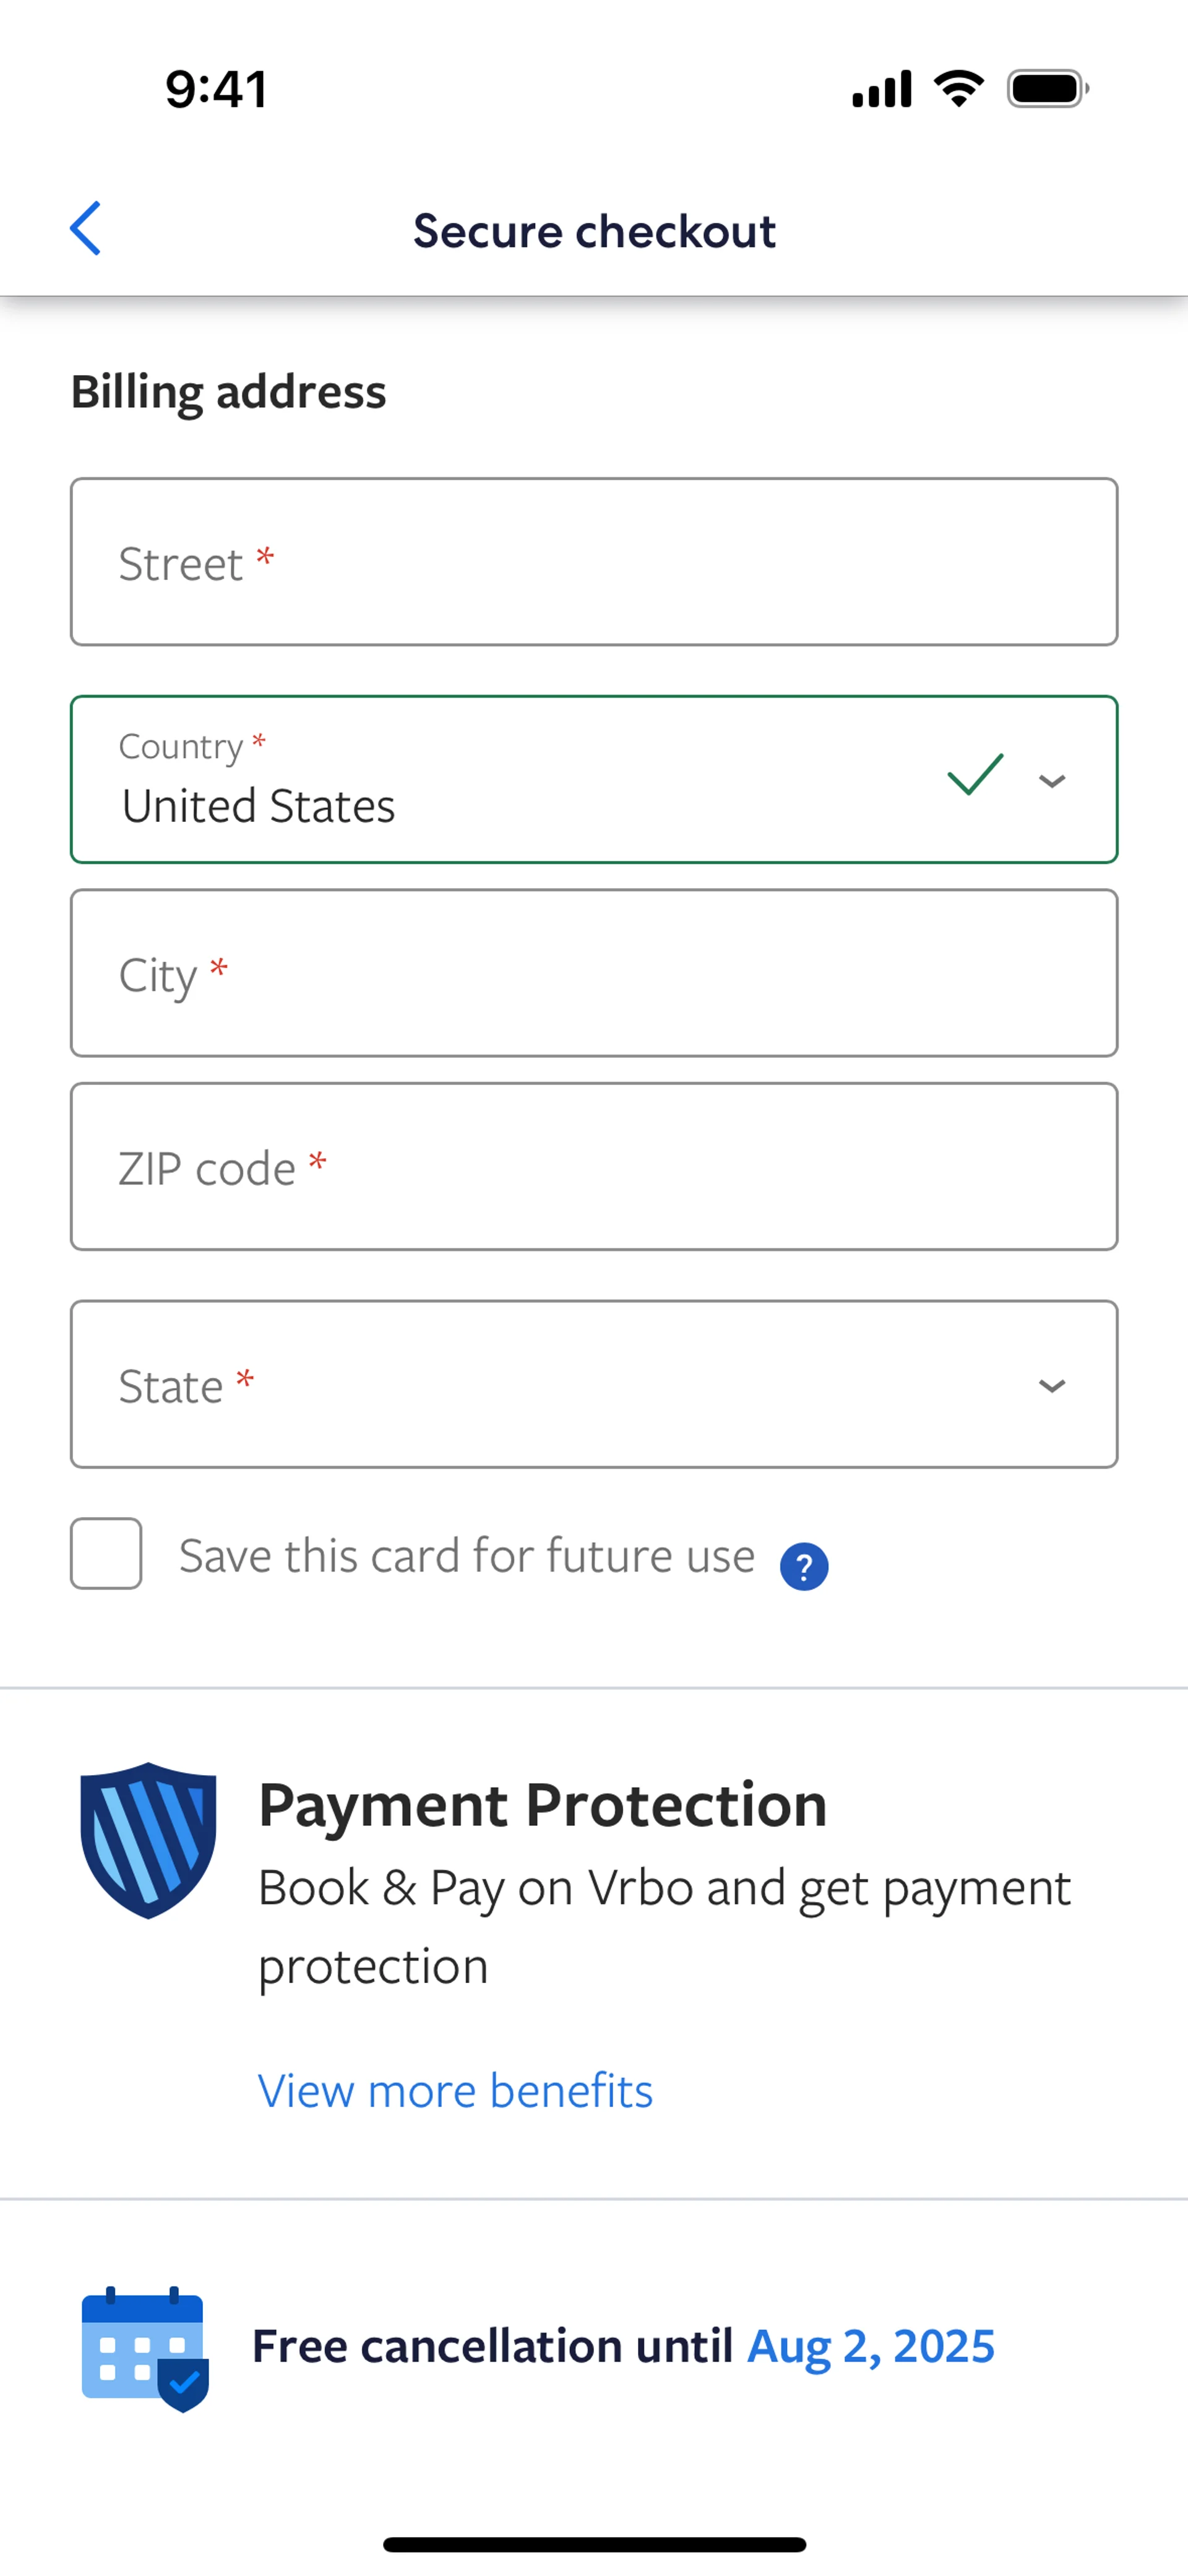The width and height of the screenshot is (1188, 2576).
Task: Expand the Country dropdown chevron
Action: point(1052,781)
